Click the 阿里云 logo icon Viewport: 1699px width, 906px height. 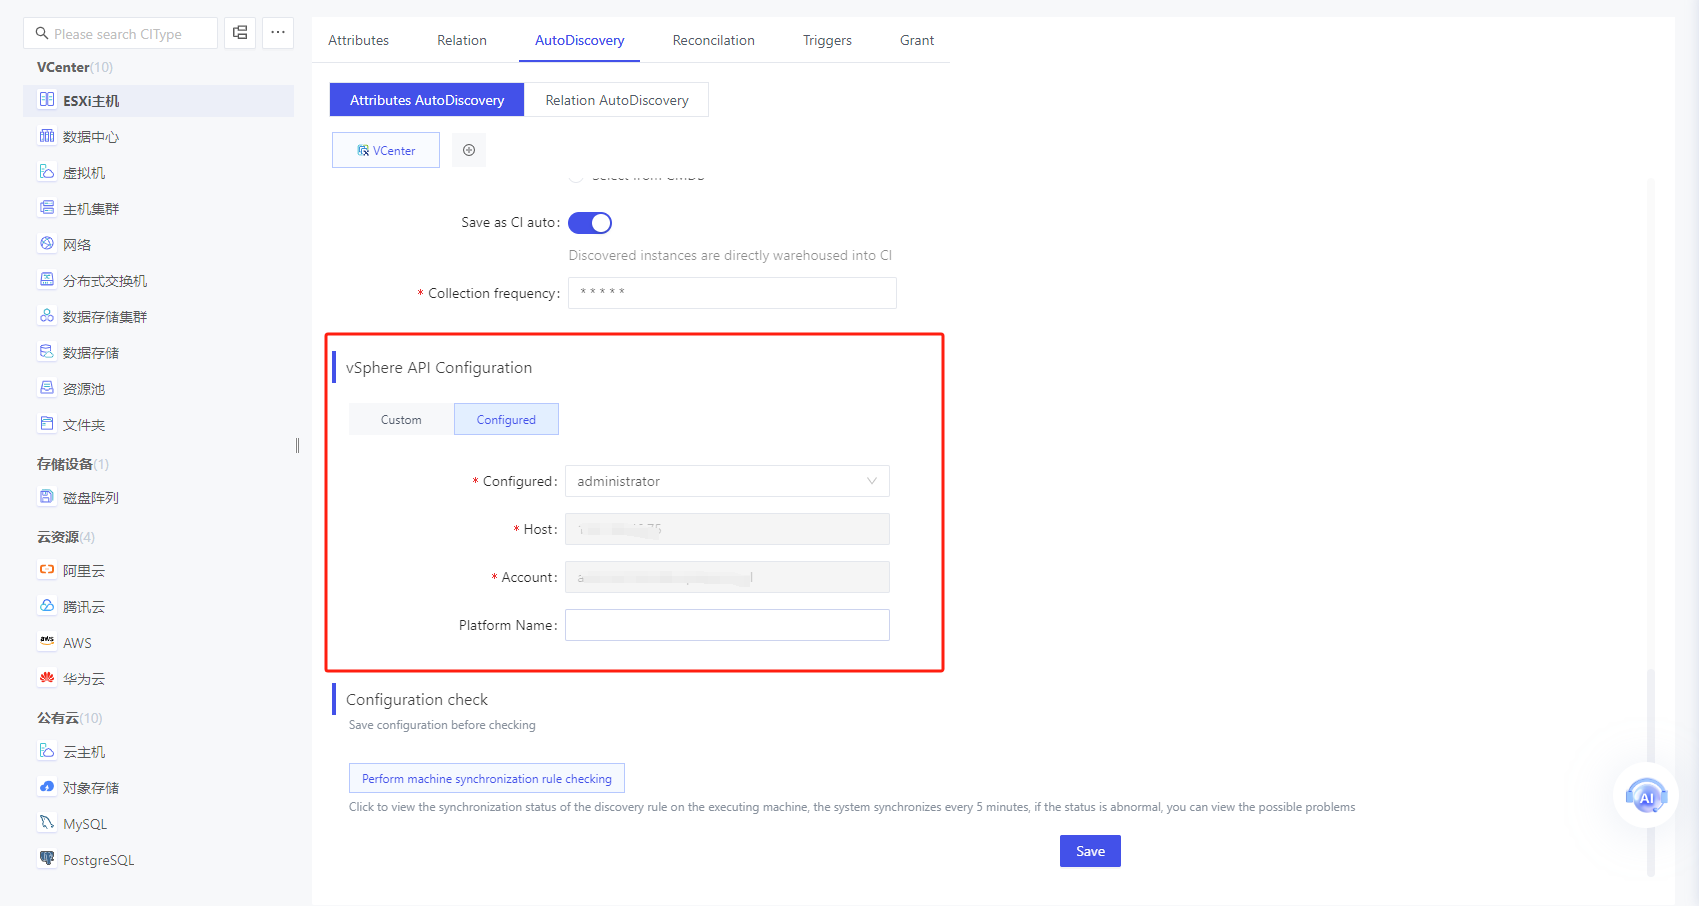pos(47,570)
